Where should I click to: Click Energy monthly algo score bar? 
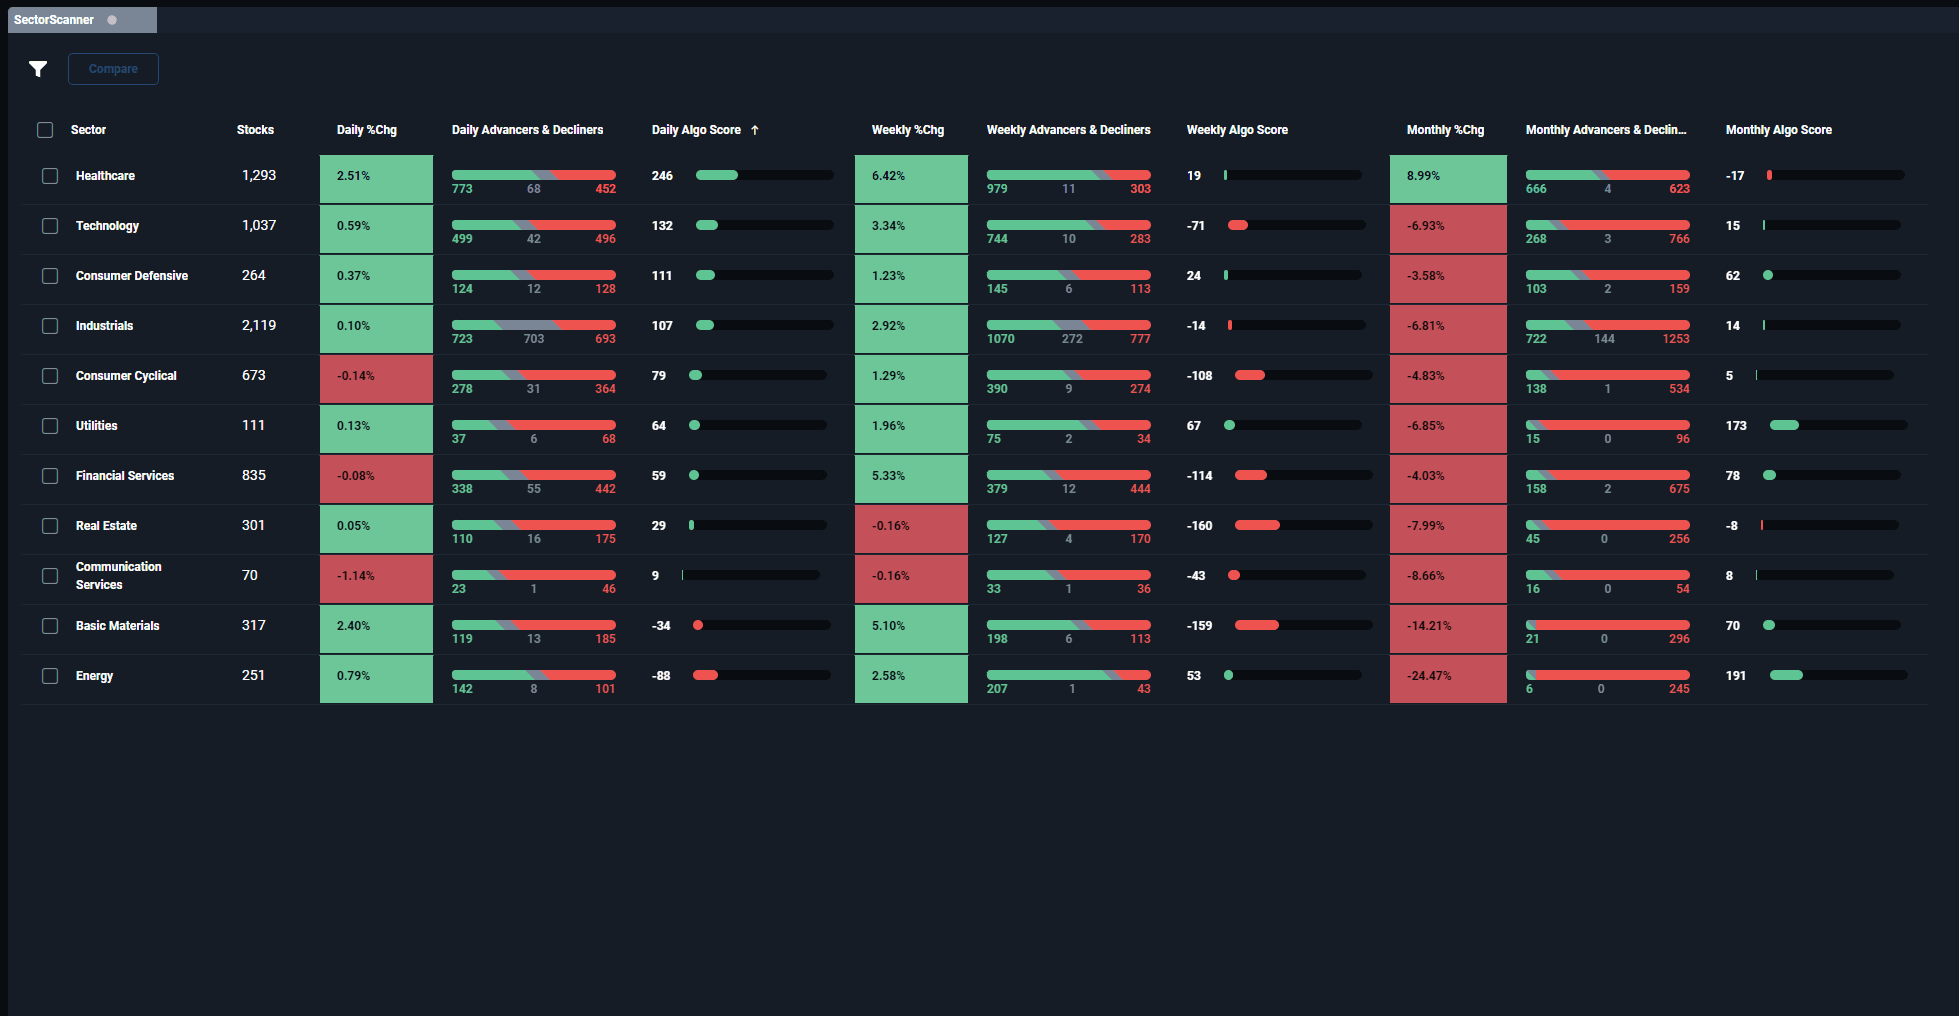(1838, 675)
